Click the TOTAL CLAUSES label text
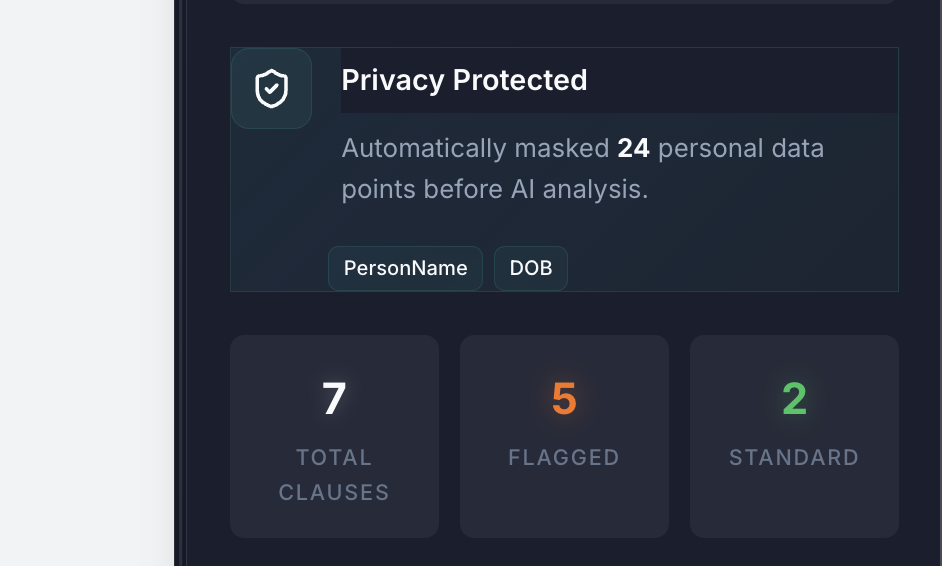Screen dimensions: 942x566 (334, 475)
